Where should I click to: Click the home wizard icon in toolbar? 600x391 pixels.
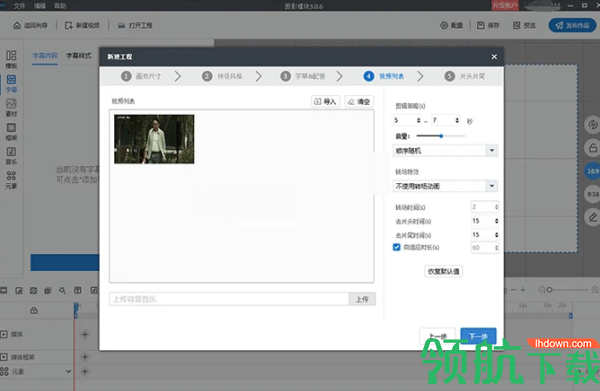point(17,26)
